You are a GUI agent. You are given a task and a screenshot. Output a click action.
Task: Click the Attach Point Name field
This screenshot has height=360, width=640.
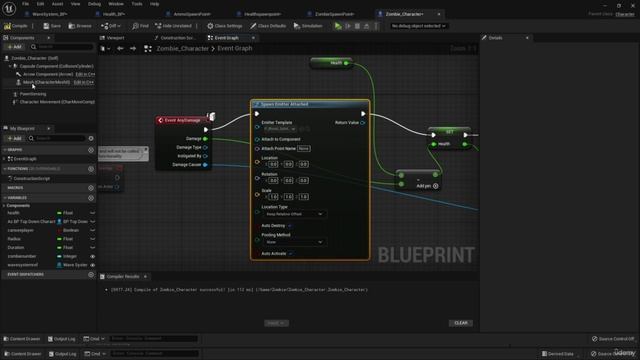pyautogui.click(x=304, y=149)
